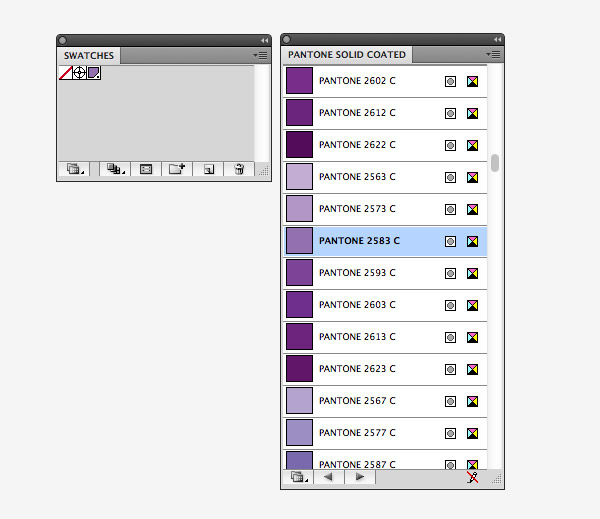
Task: Select the Registration swatch icon
Action: 79,73
